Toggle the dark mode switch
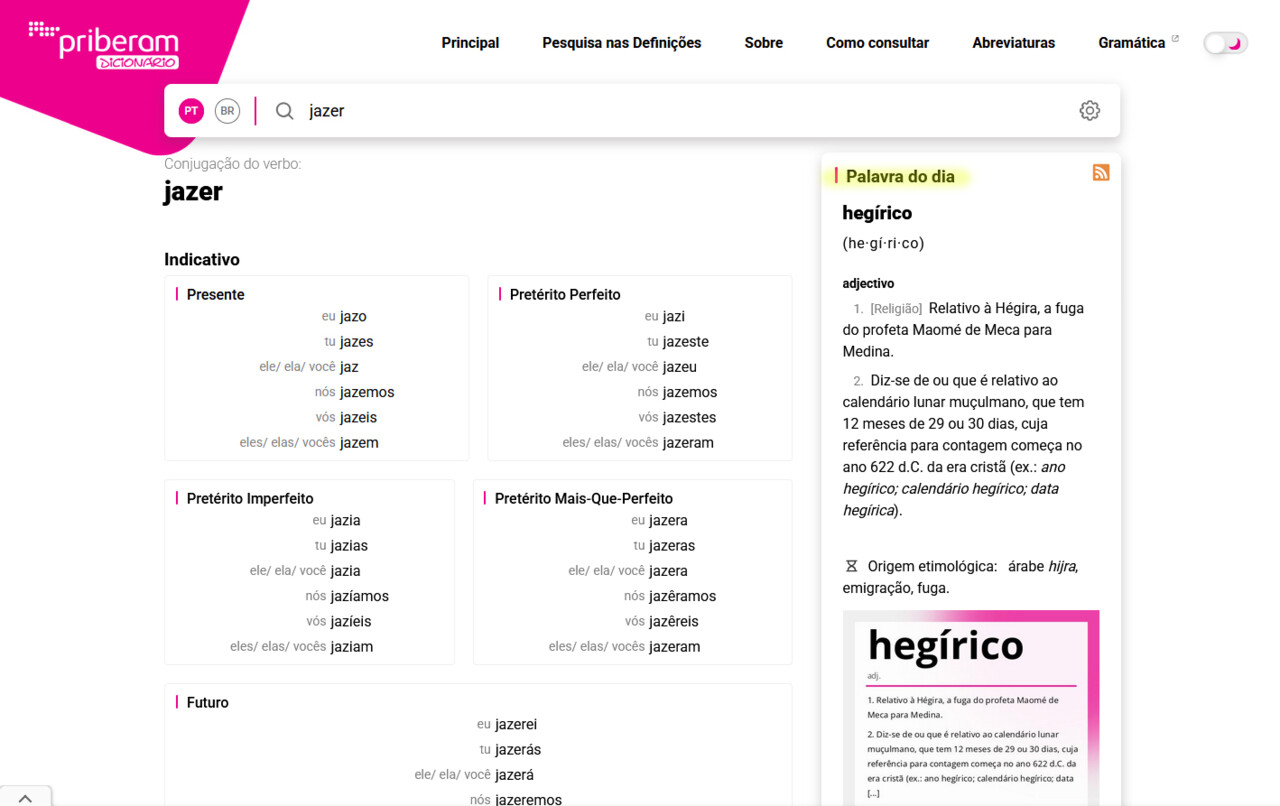The width and height of the screenshot is (1280, 806). coord(1224,43)
